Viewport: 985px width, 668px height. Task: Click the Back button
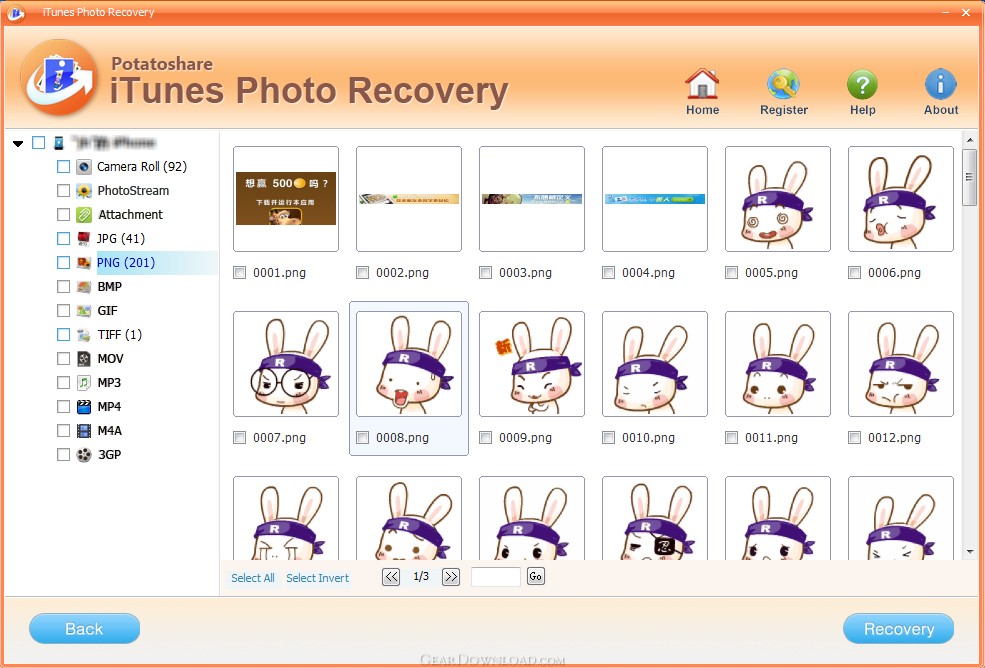[84, 628]
